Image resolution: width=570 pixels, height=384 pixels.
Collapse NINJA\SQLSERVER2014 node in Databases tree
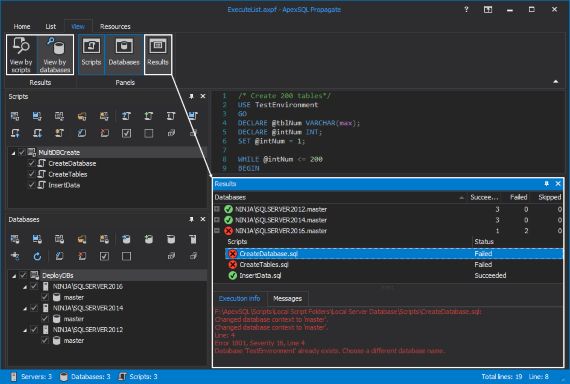pos(25,308)
